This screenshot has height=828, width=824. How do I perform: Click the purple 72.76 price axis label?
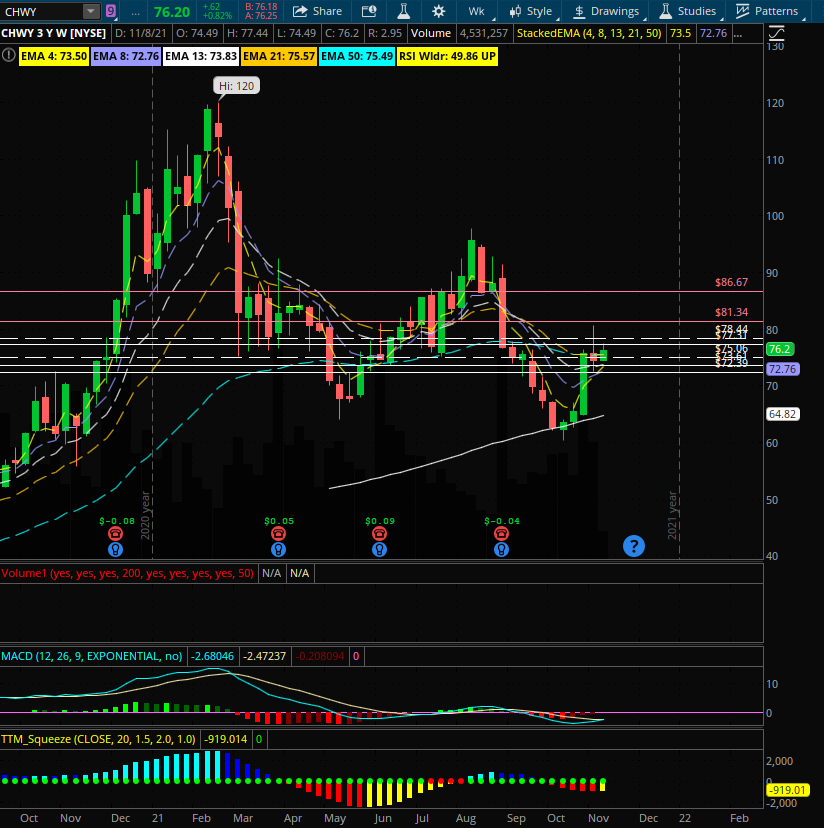click(x=782, y=369)
